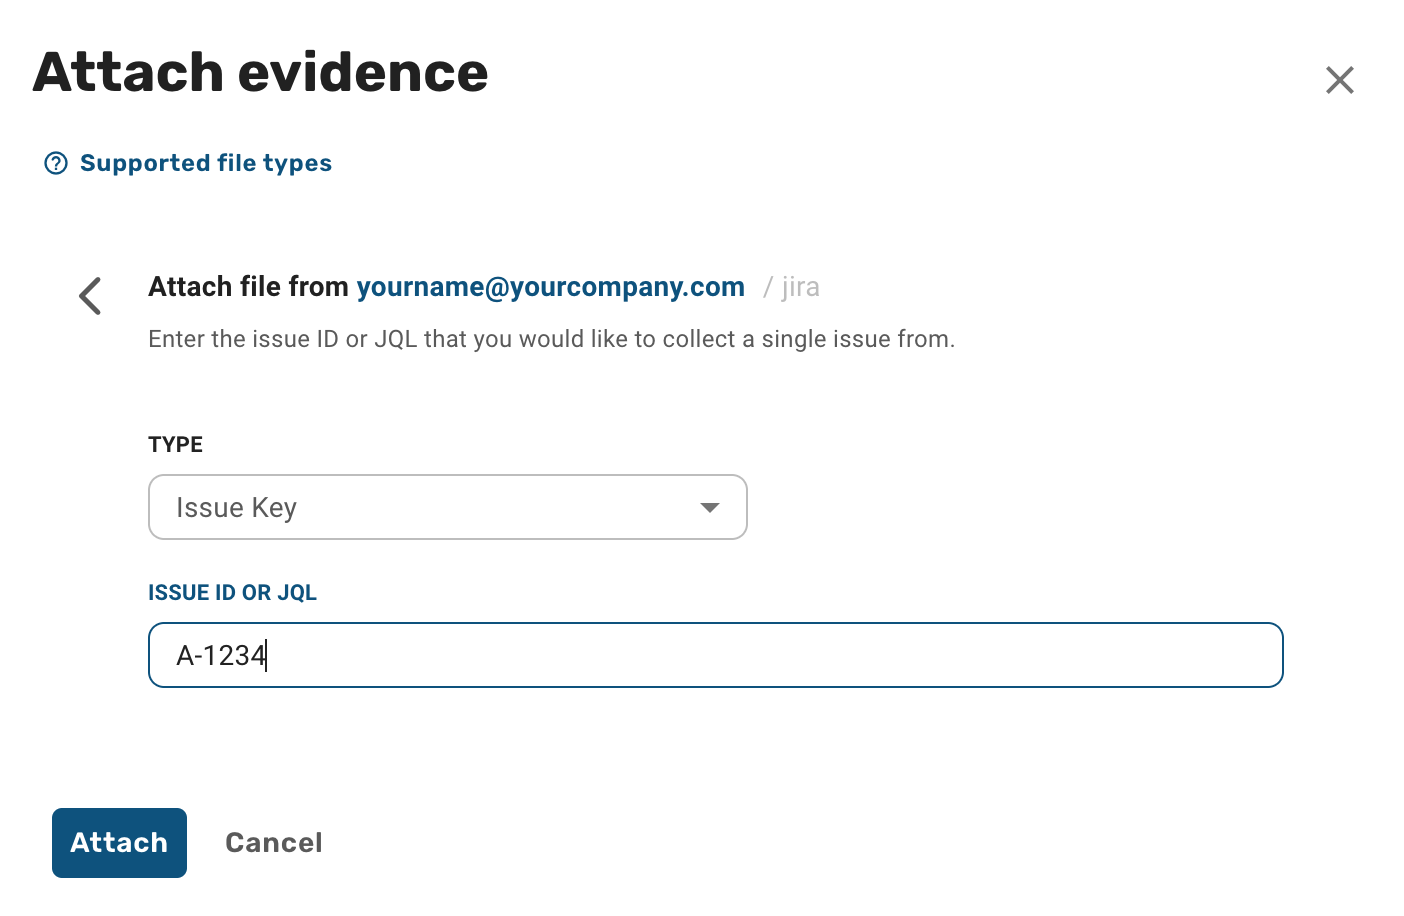The image size is (1404, 916).
Task: Click the Issue Key selected value text
Action: coord(236,508)
